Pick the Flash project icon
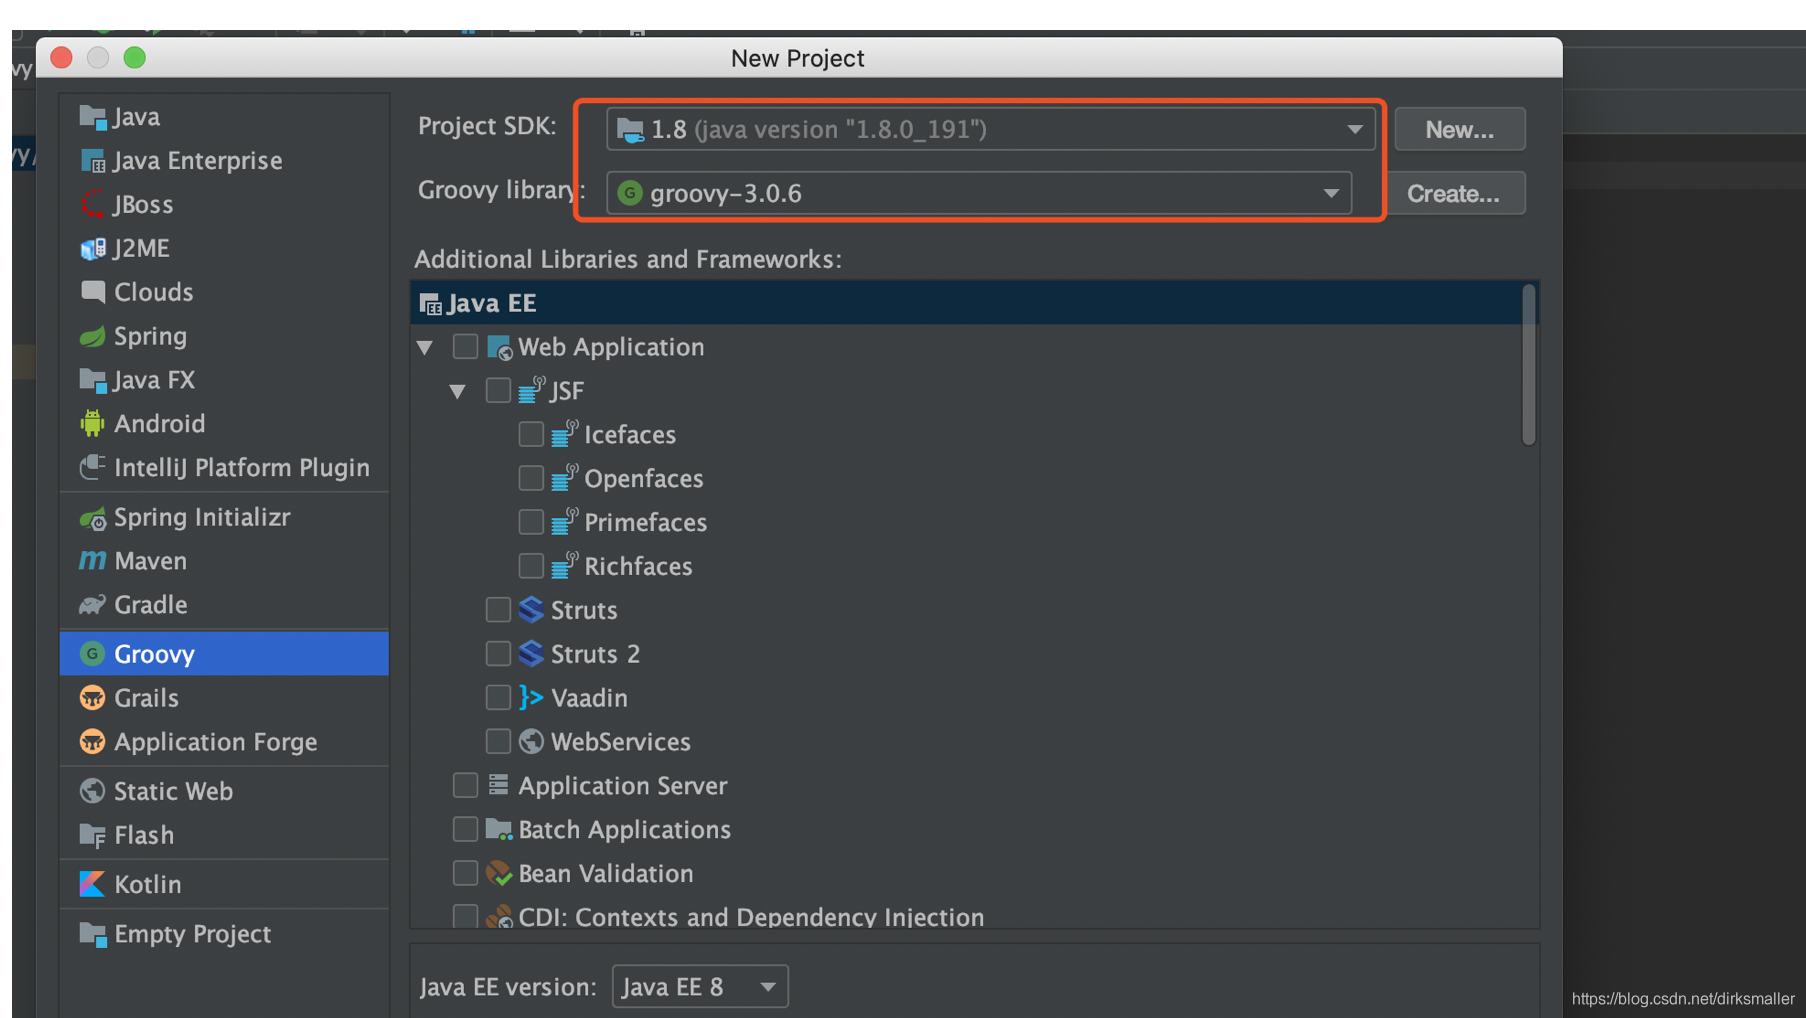 (x=92, y=835)
